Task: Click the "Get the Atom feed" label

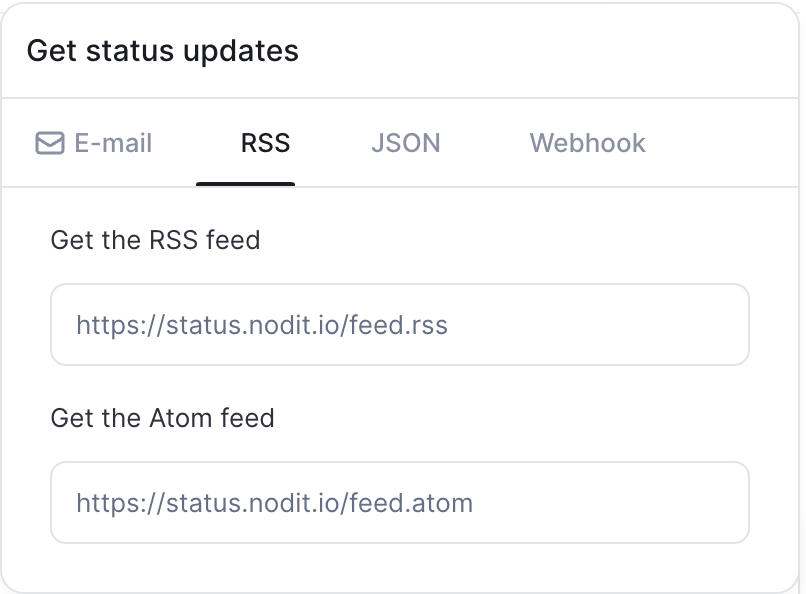Action: [x=162, y=418]
